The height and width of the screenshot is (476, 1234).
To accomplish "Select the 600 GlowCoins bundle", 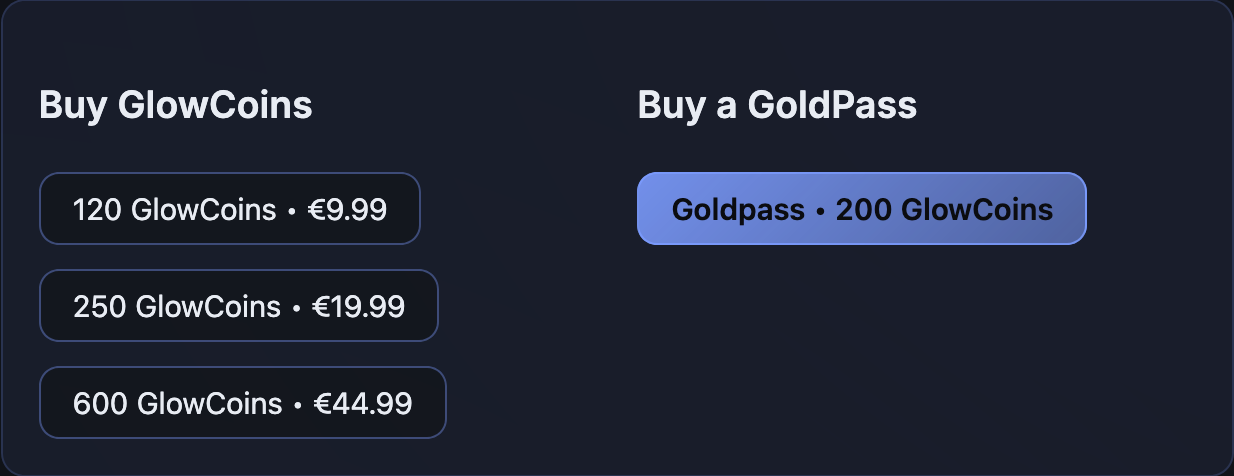I will [242, 403].
